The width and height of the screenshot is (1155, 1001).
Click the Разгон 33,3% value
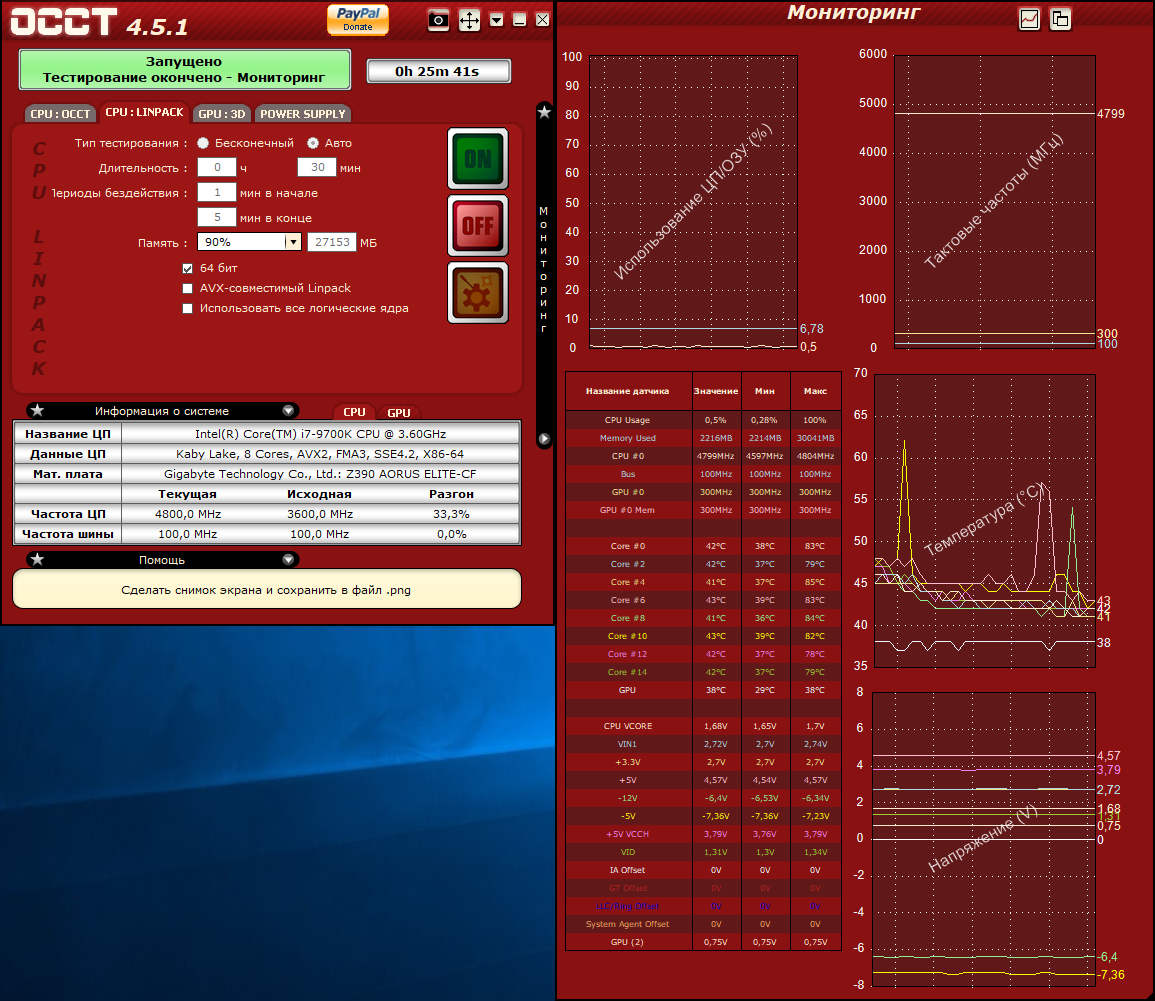[452, 513]
